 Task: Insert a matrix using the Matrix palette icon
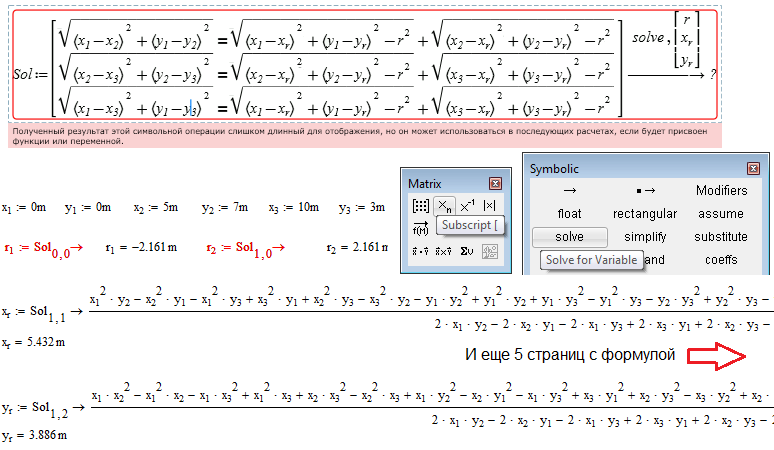pos(421,206)
